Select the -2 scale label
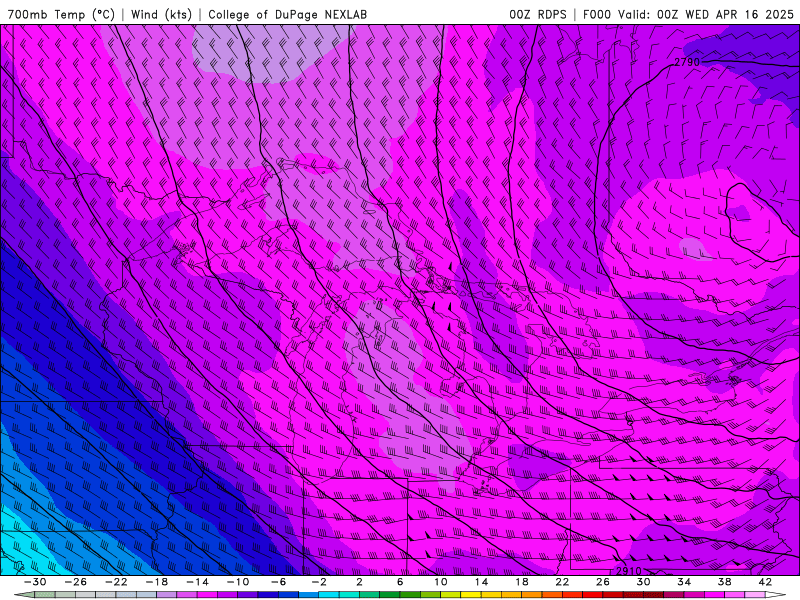The height and width of the screenshot is (600, 800). [319, 582]
